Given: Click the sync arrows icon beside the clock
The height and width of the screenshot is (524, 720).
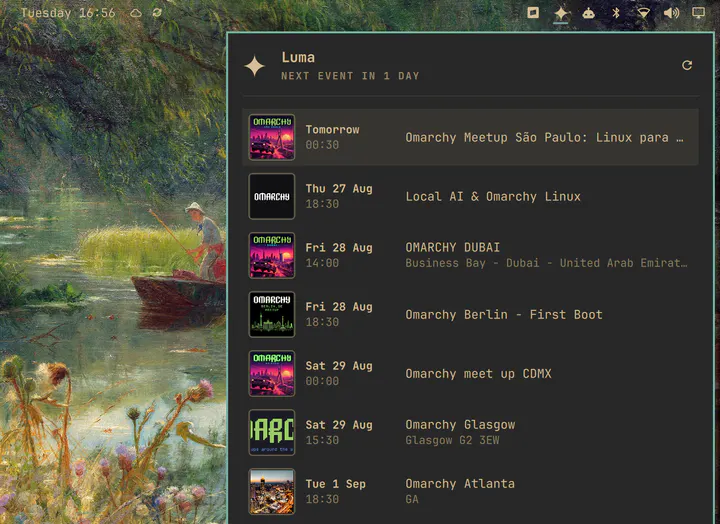Looking at the screenshot, I should tap(157, 12).
